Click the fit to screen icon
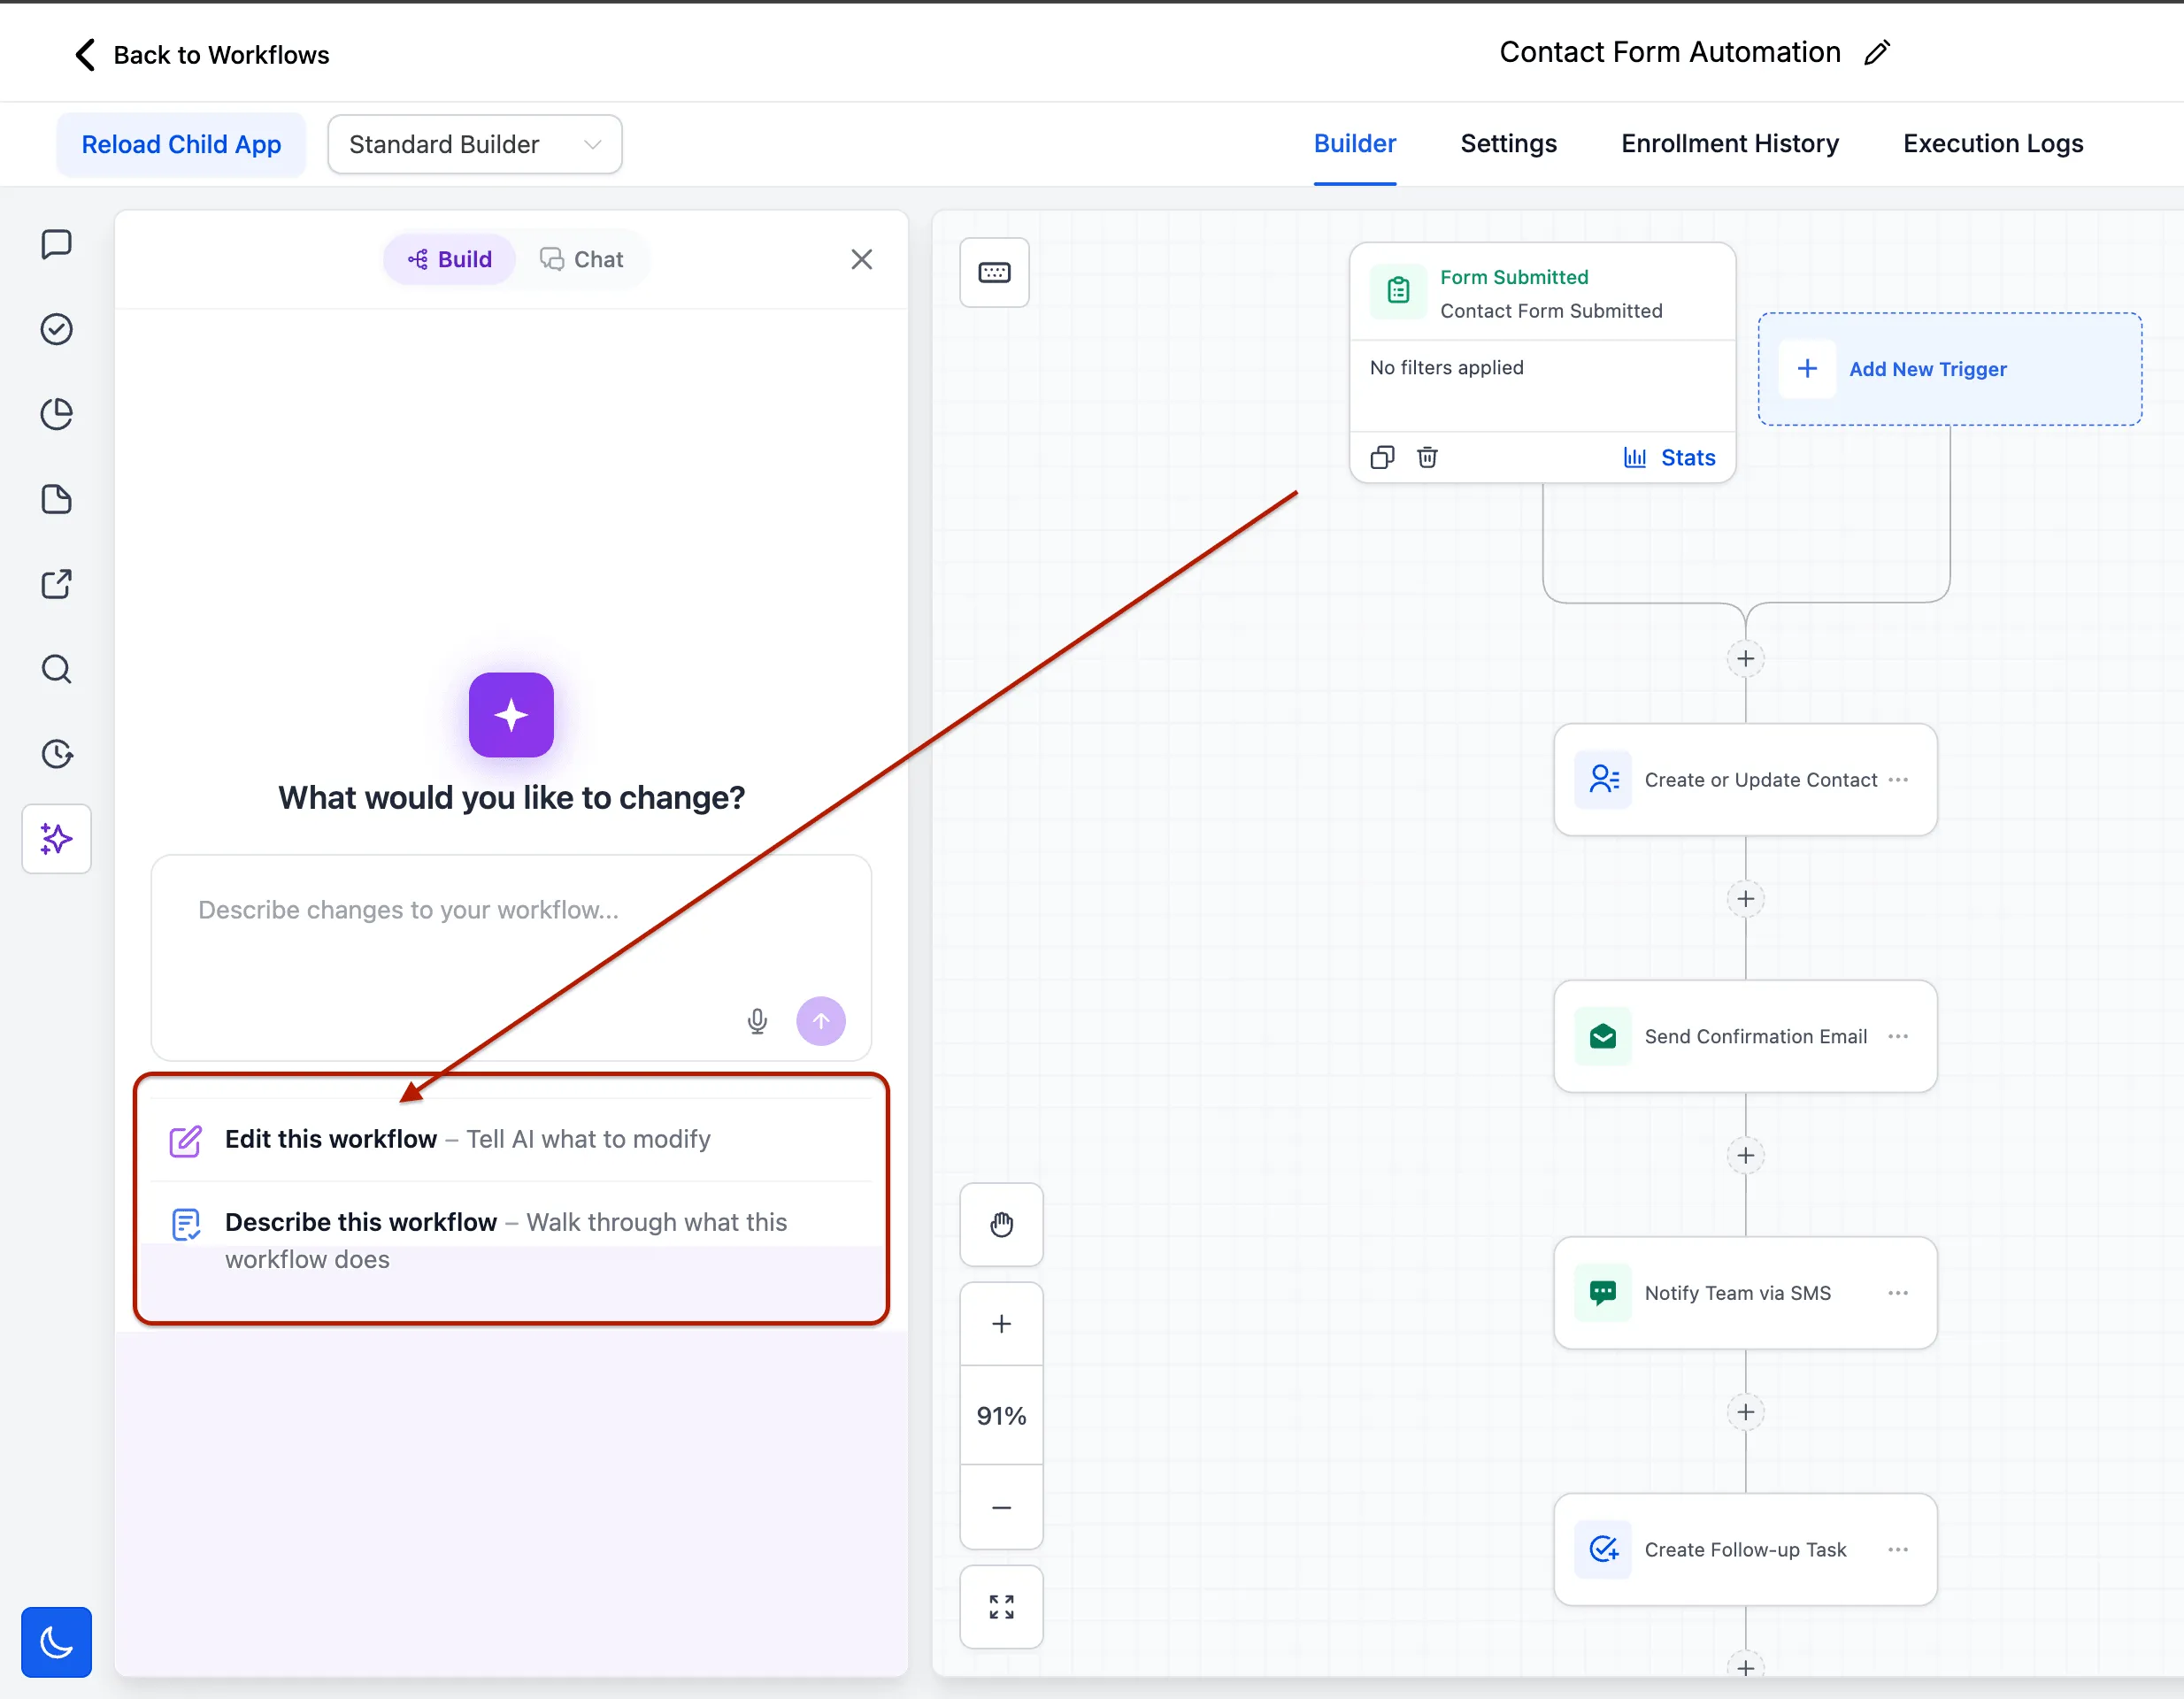The width and height of the screenshot is (2184, 1699). (1001, 1607)
